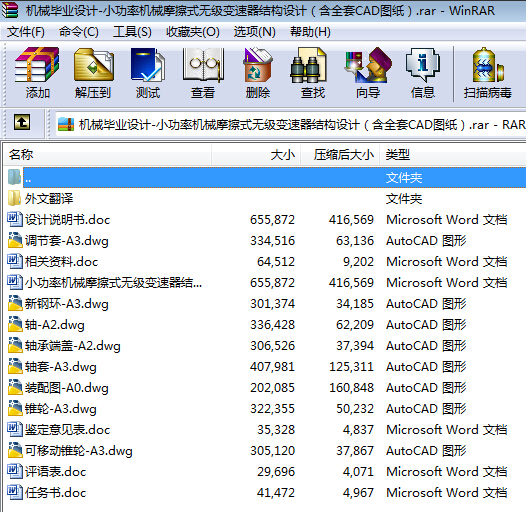Click DWG icon of 轴承端盖-A2.dwg
Screen dimensions: 526x512
coord(14,345)
